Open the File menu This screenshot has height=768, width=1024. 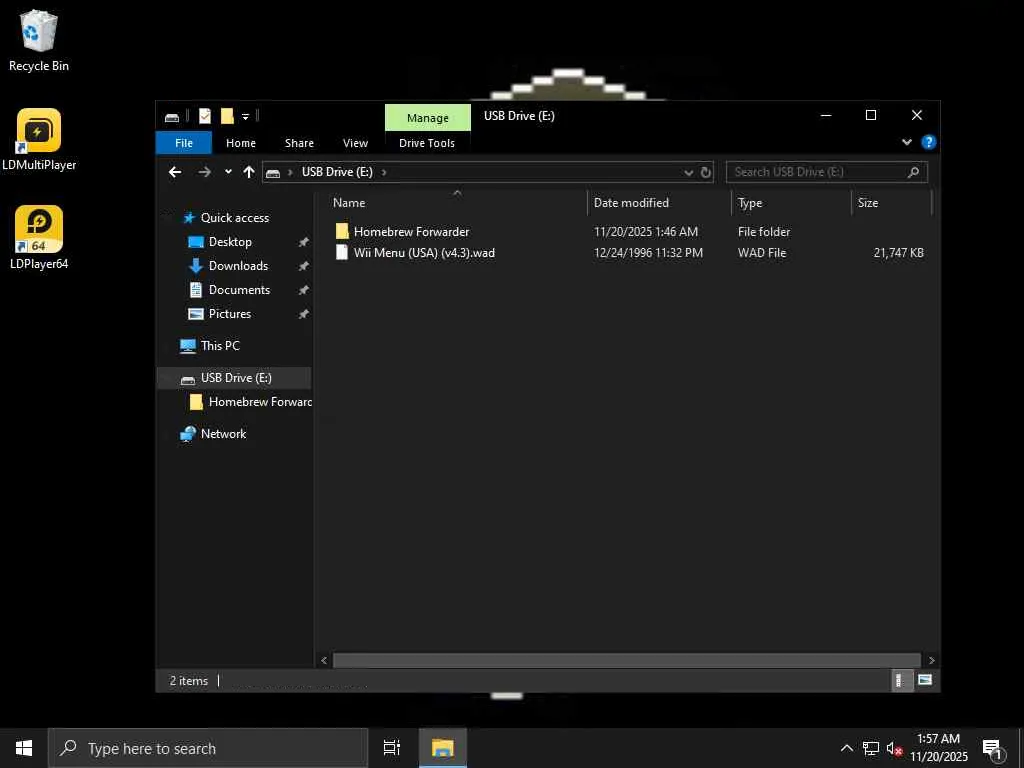(x=184, y=143)
